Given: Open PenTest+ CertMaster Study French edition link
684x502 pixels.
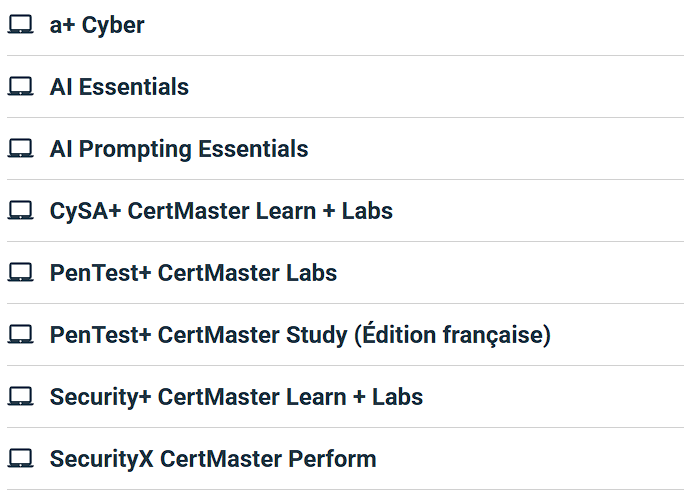Looking at the screenshot, I should pyautogui.click(x=300, y=335).
